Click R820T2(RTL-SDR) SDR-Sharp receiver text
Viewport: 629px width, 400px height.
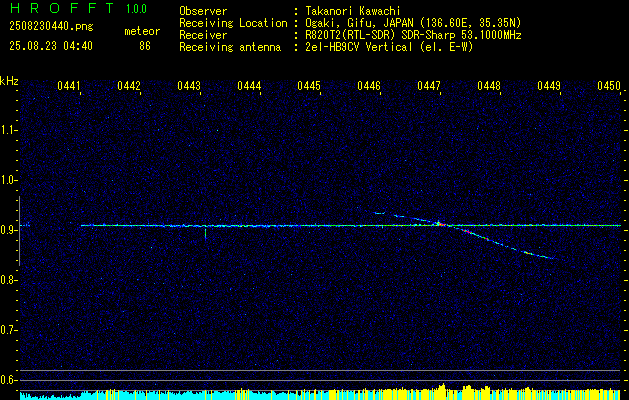413,35
